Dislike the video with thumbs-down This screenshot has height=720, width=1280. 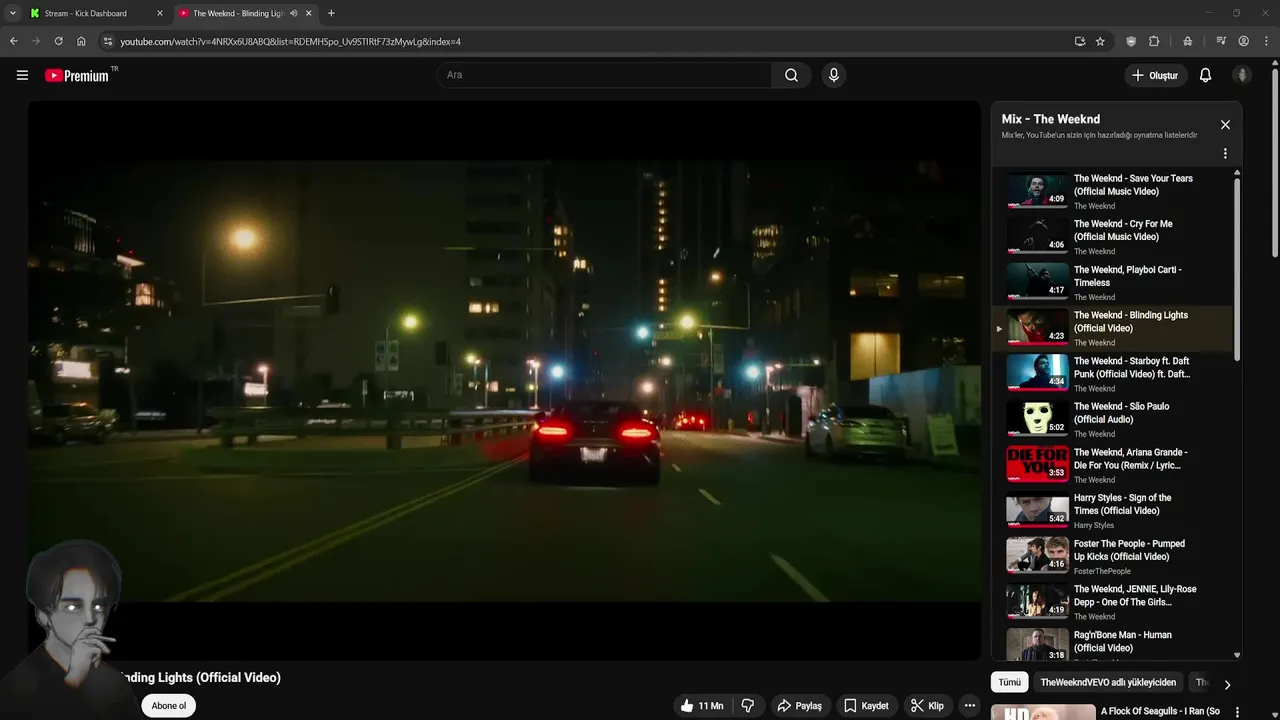point(747,706)
